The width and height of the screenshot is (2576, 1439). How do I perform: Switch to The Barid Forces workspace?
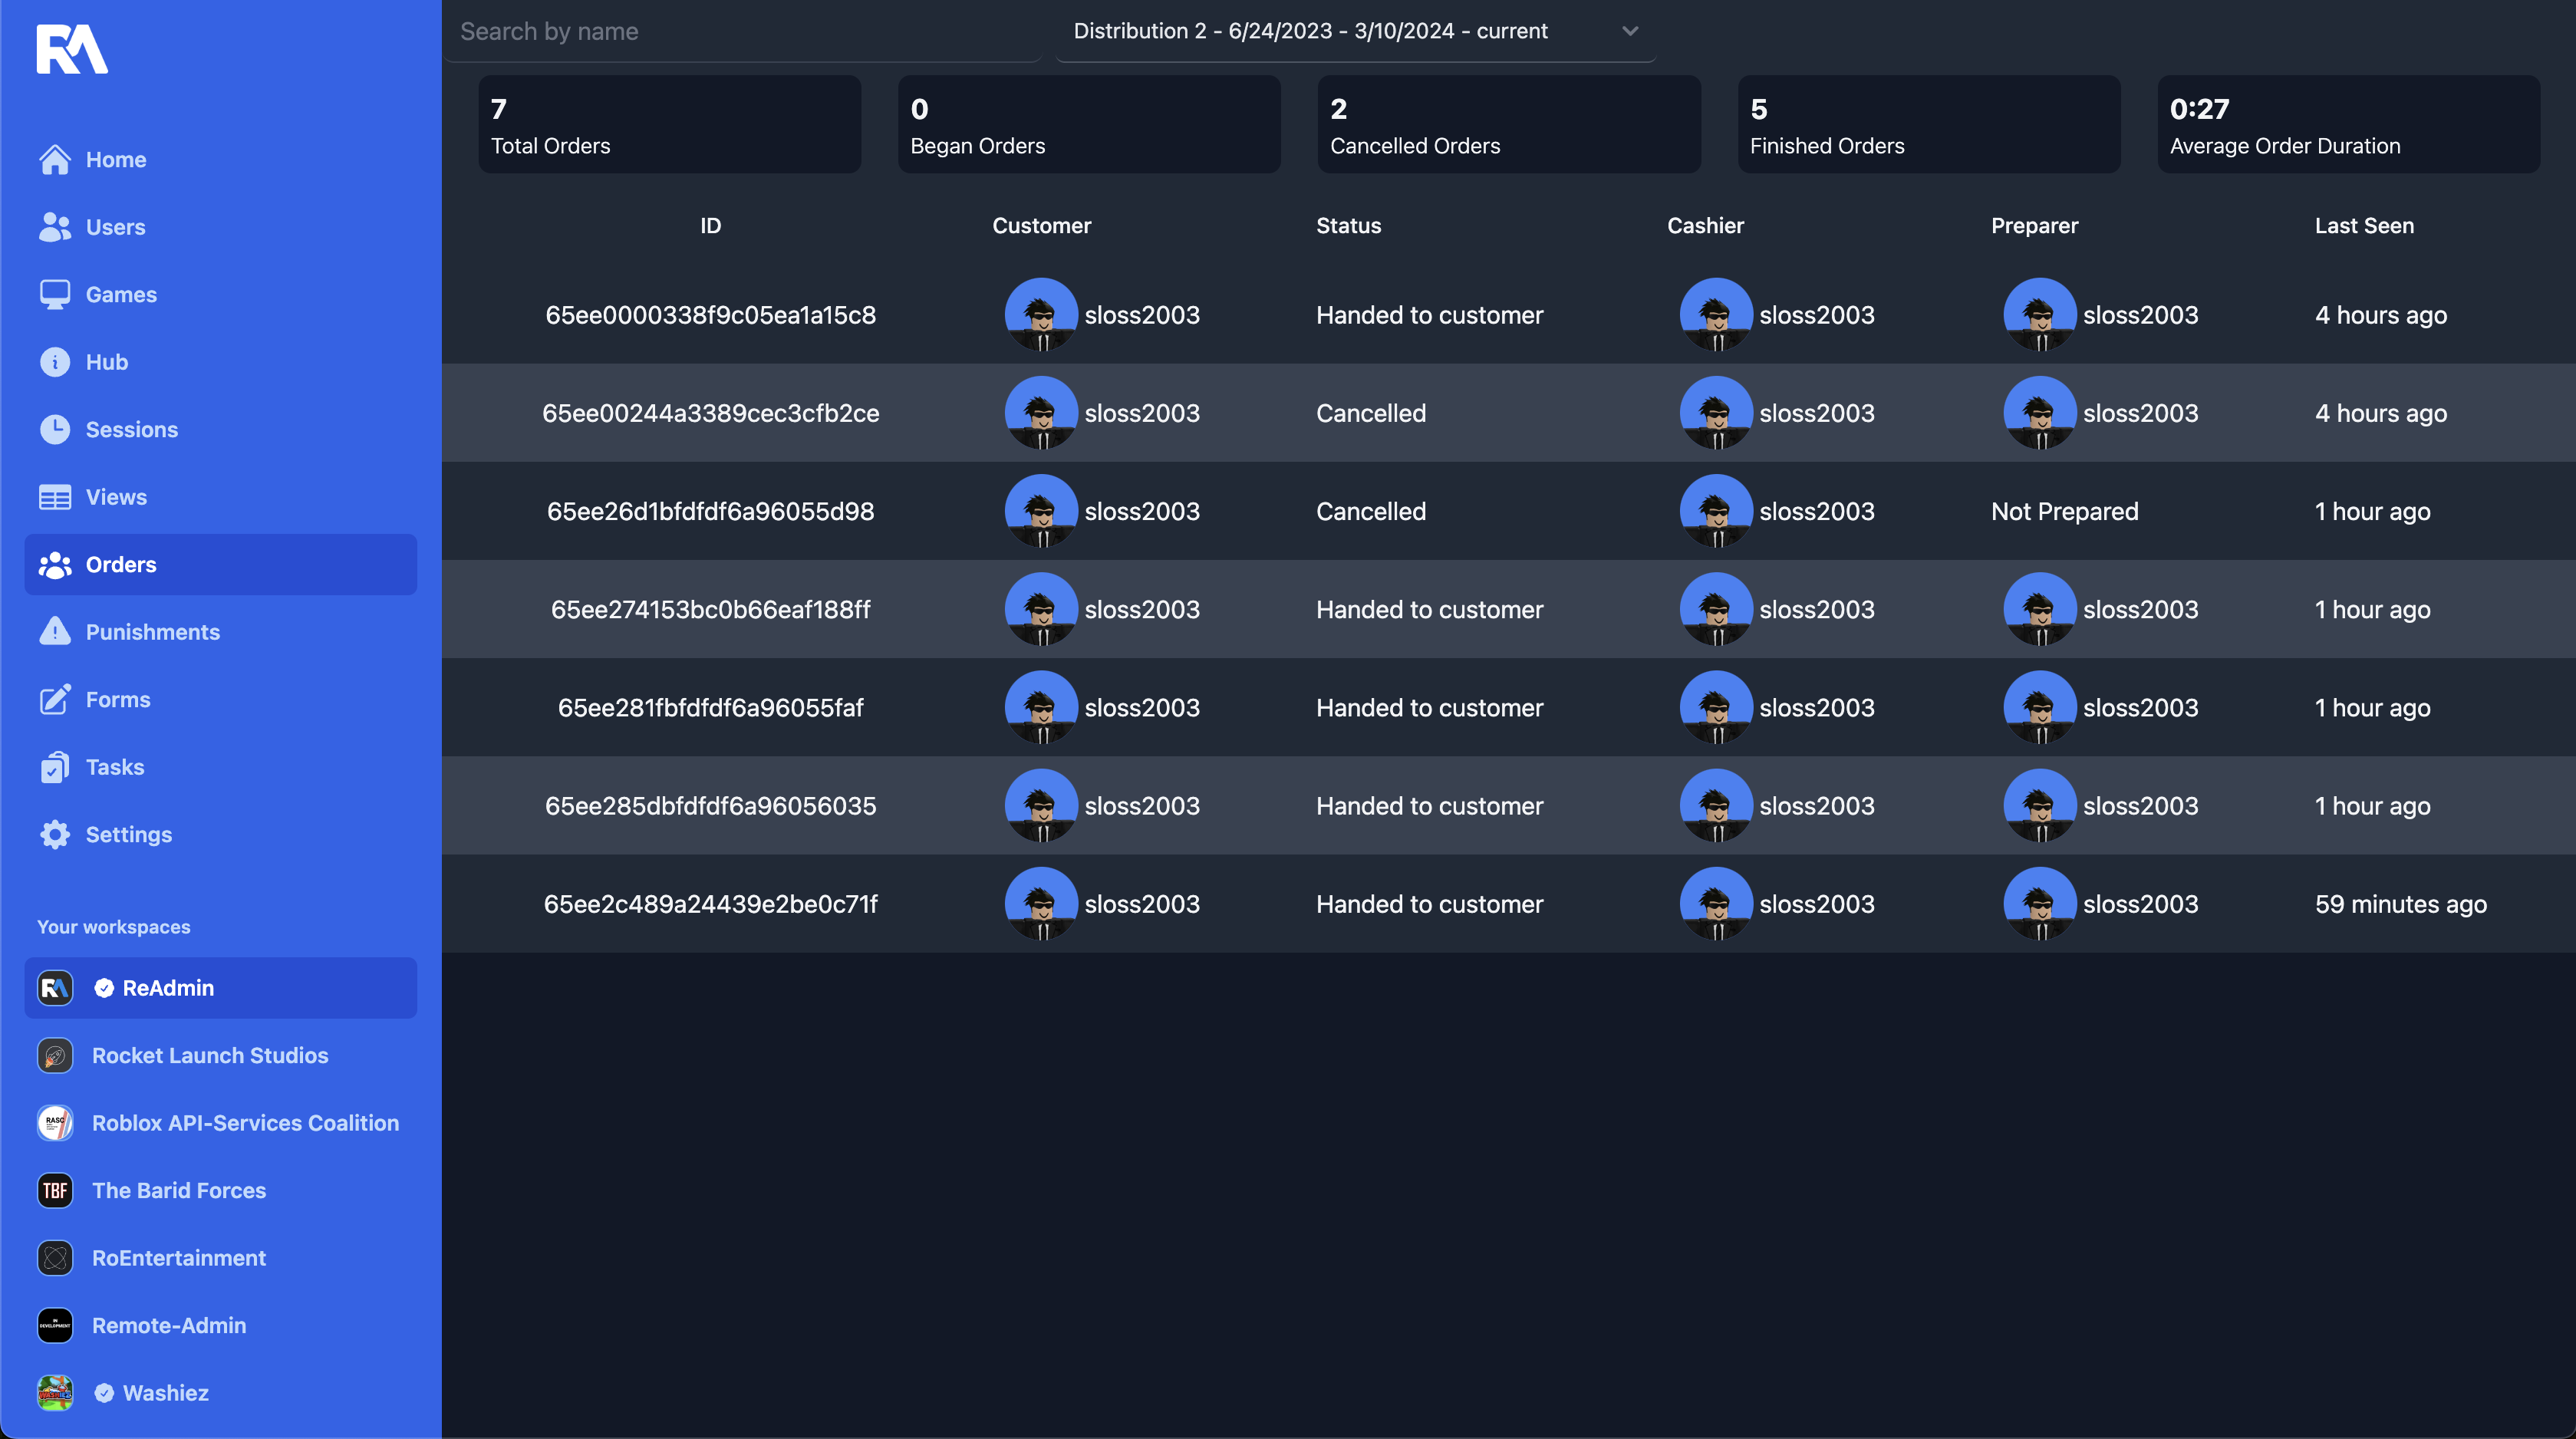pyautogui.click(x=179, y=1191)
